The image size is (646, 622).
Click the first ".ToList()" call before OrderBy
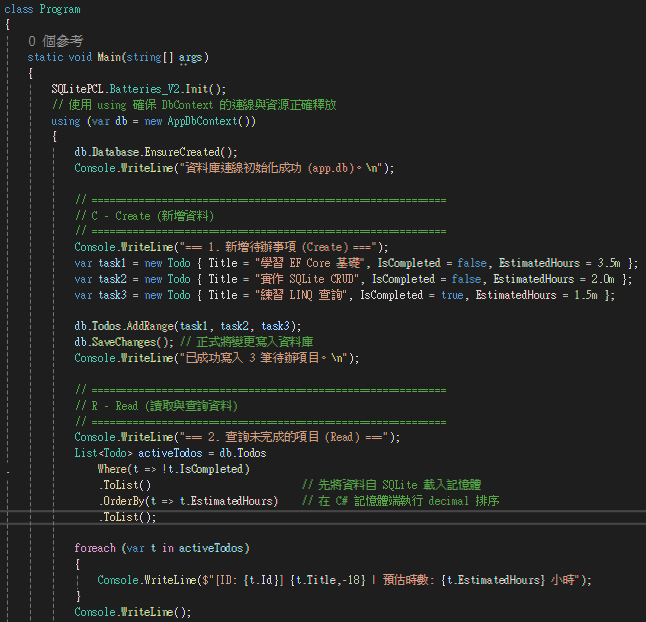(125, 485)
